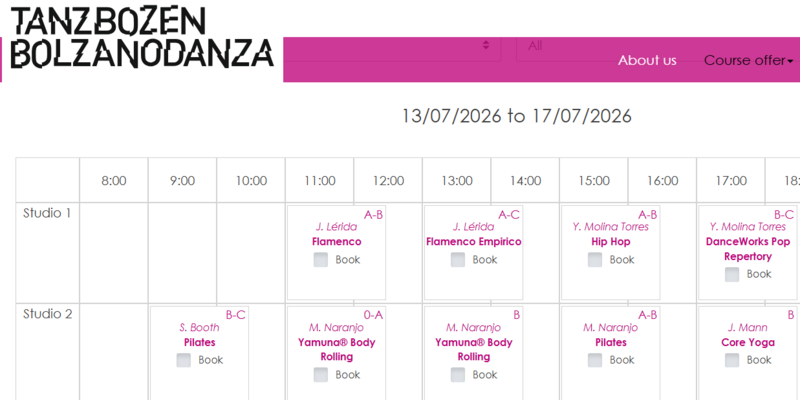Image resolution: width=800 pixels, height=400 pixels.
Task: Check Book for S. Booth's Pilates
Action: (x=184, y=360)
